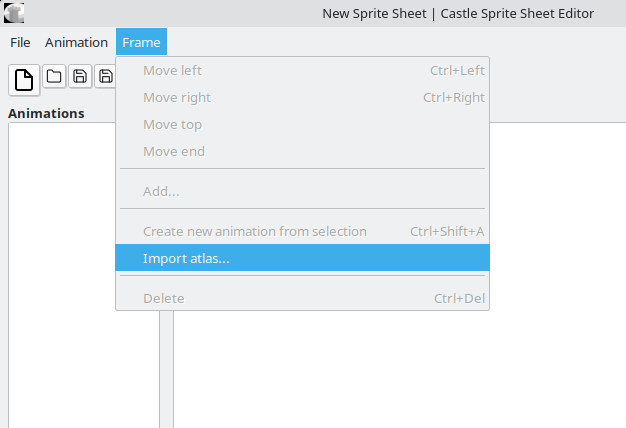The width and height of the screenshot is (626, 428).
Task: Open the Animation menu
Action: (76, 42)
